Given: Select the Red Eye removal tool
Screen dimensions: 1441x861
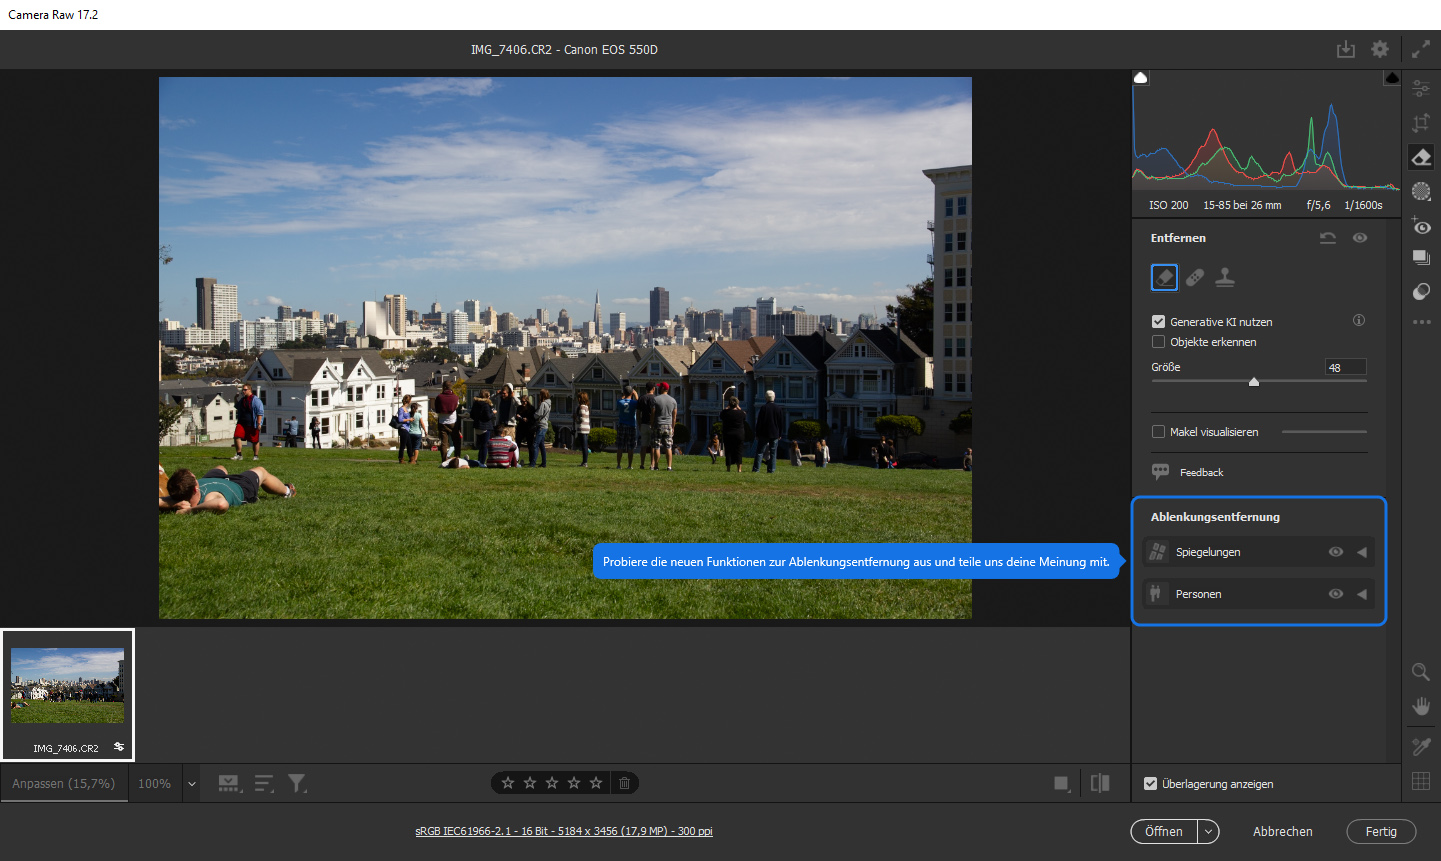Looking at the screenshot, I should pyautogui.click(x=1421, y=226).
